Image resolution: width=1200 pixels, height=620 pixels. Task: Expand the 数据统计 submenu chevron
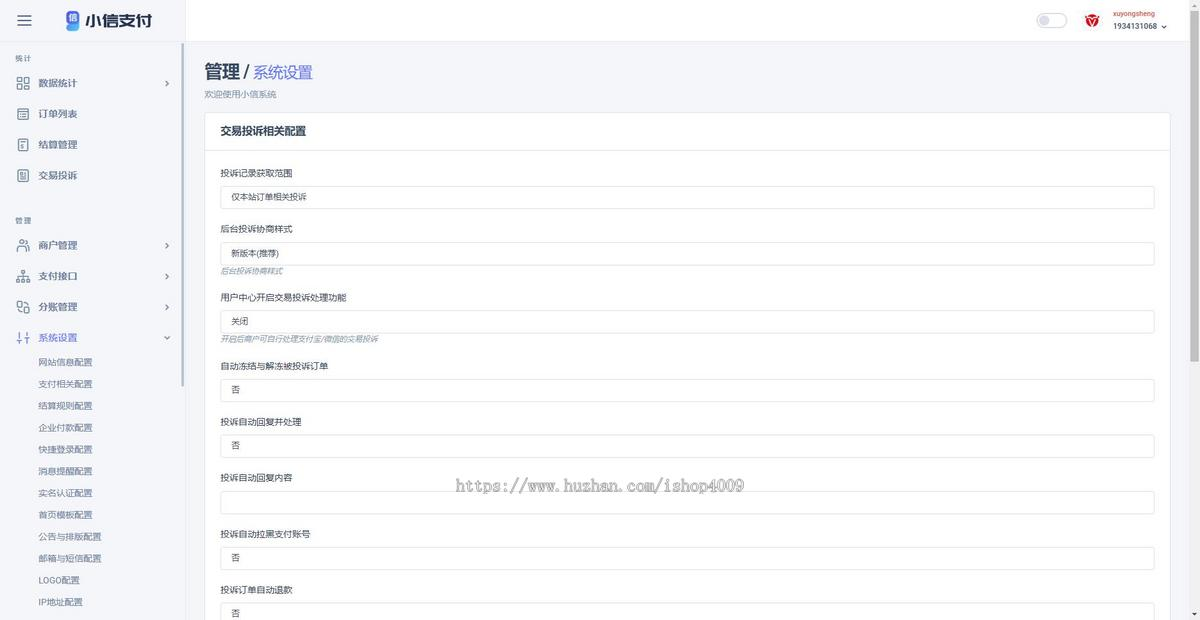[x=167, y=83]
